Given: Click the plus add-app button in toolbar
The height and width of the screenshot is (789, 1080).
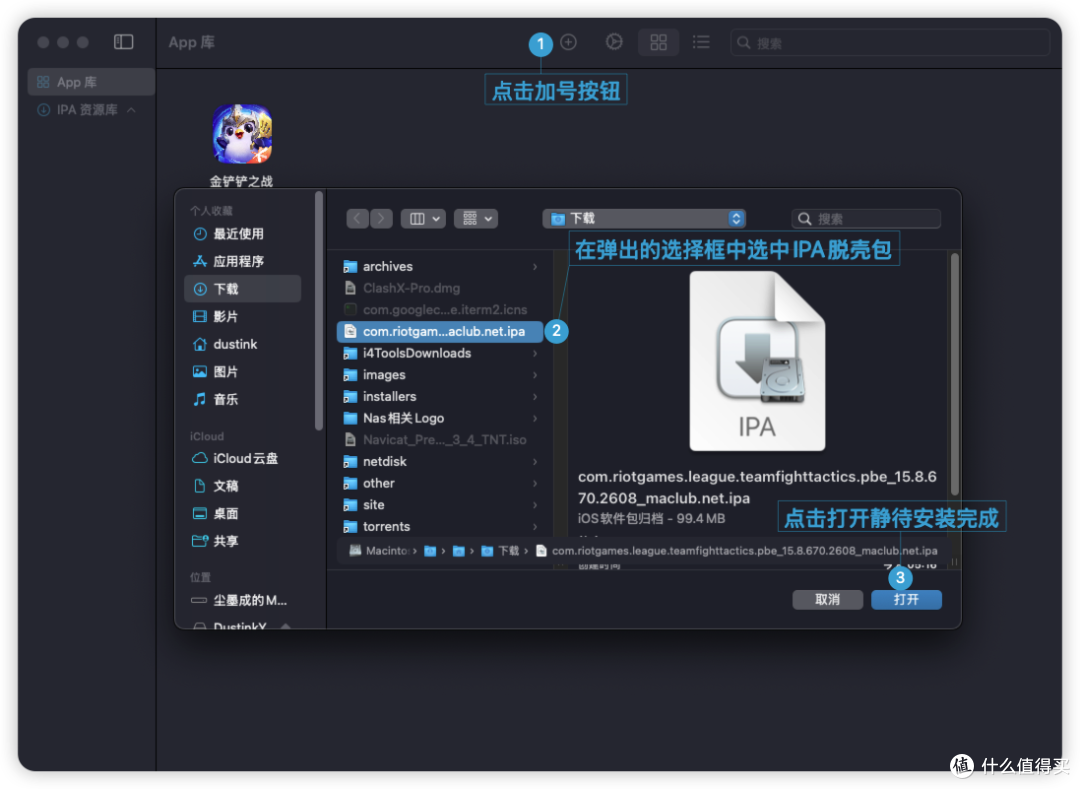Looking at the screenshot, I should click(568, 42).
